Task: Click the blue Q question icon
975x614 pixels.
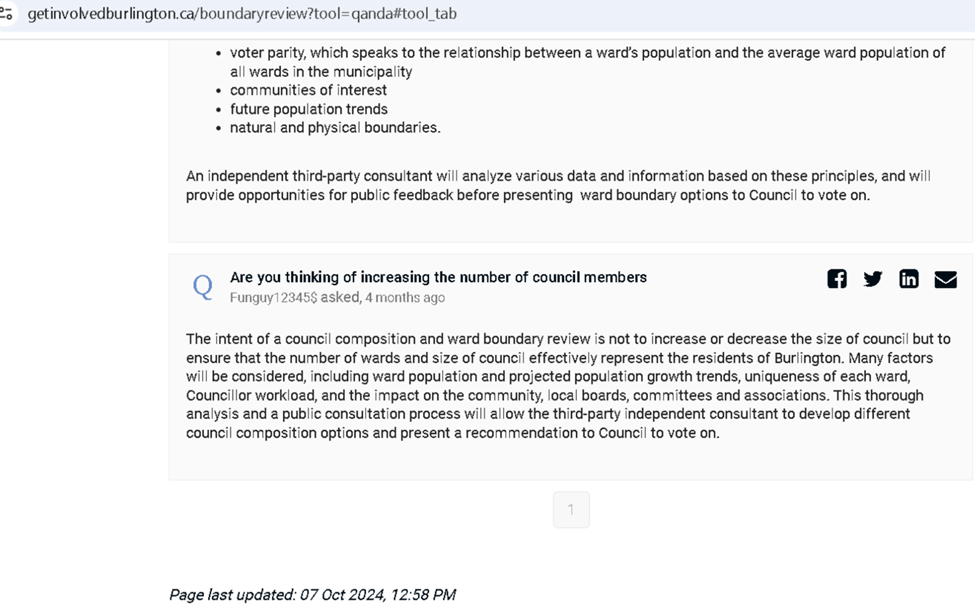Action: [203, 287]
